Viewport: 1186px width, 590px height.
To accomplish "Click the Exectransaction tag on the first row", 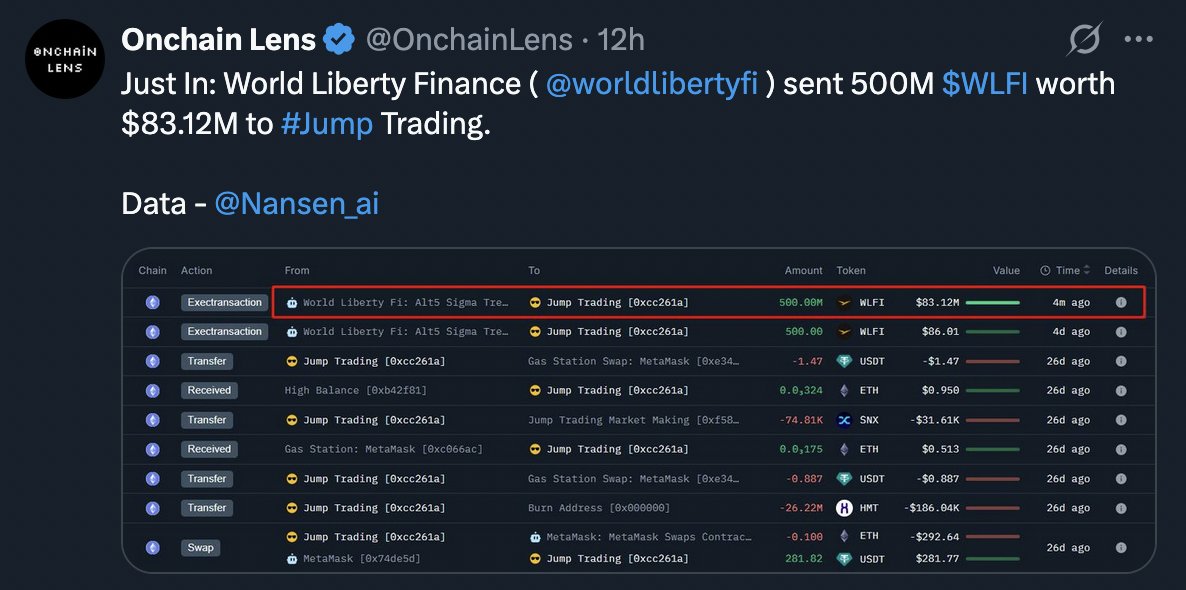I will tap(224, 302).
